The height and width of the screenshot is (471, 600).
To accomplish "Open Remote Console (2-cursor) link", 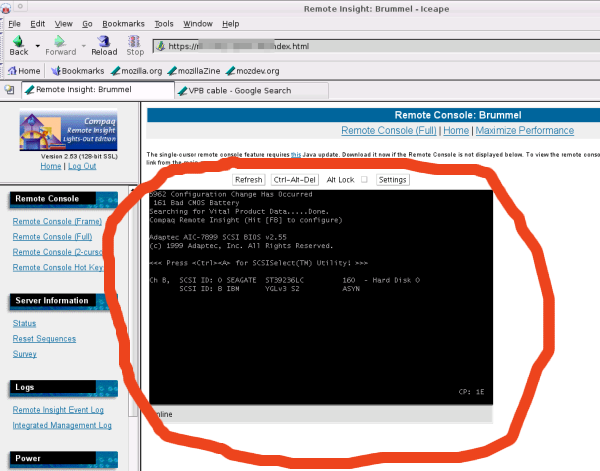I will 57,252.
